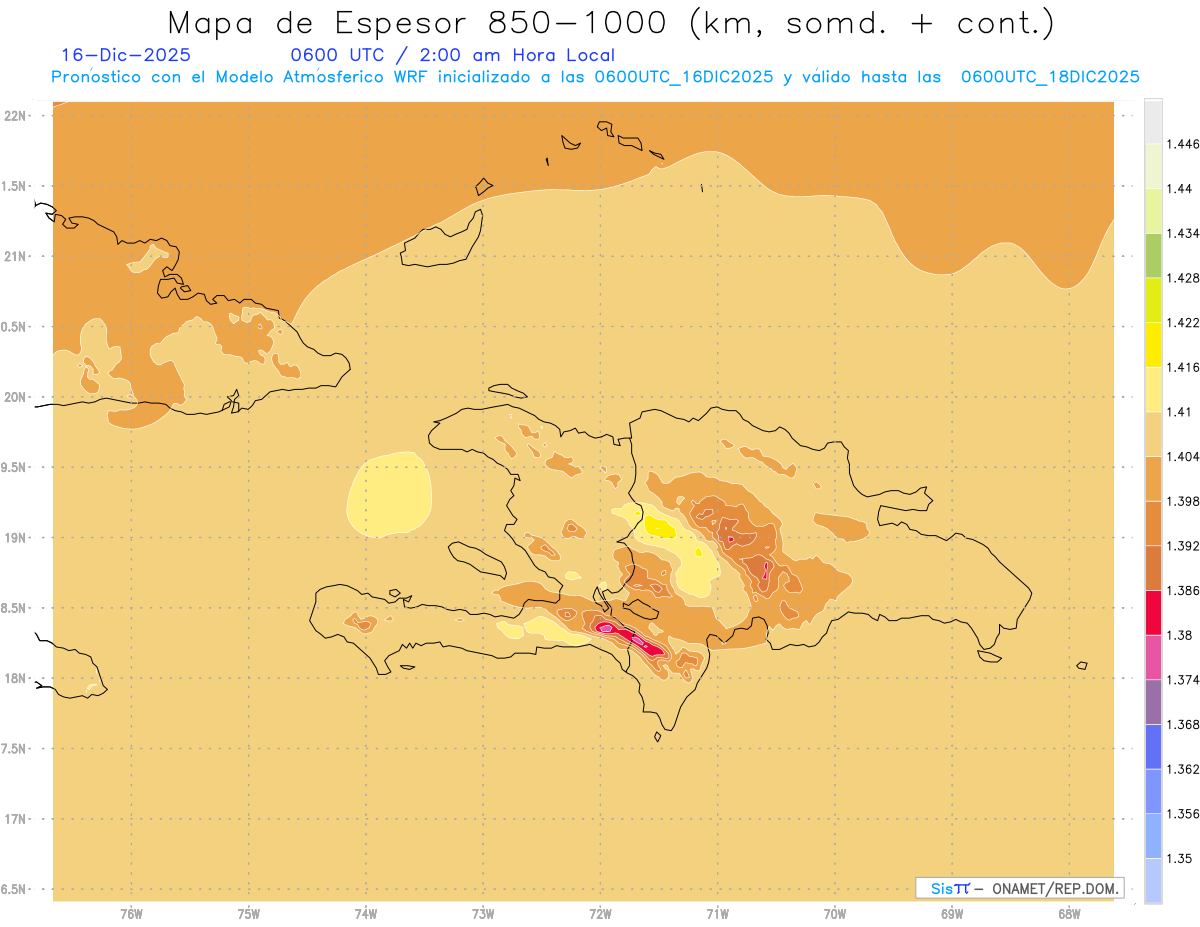Click the "22N" latitude label
1200x927 pixels.
(x=16, y=115)
